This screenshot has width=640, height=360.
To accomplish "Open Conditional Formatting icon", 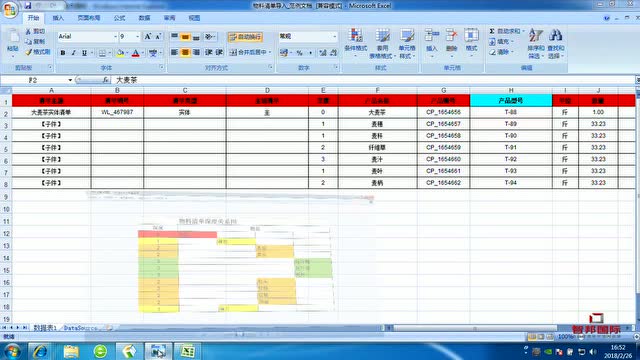I will point(356,36).
